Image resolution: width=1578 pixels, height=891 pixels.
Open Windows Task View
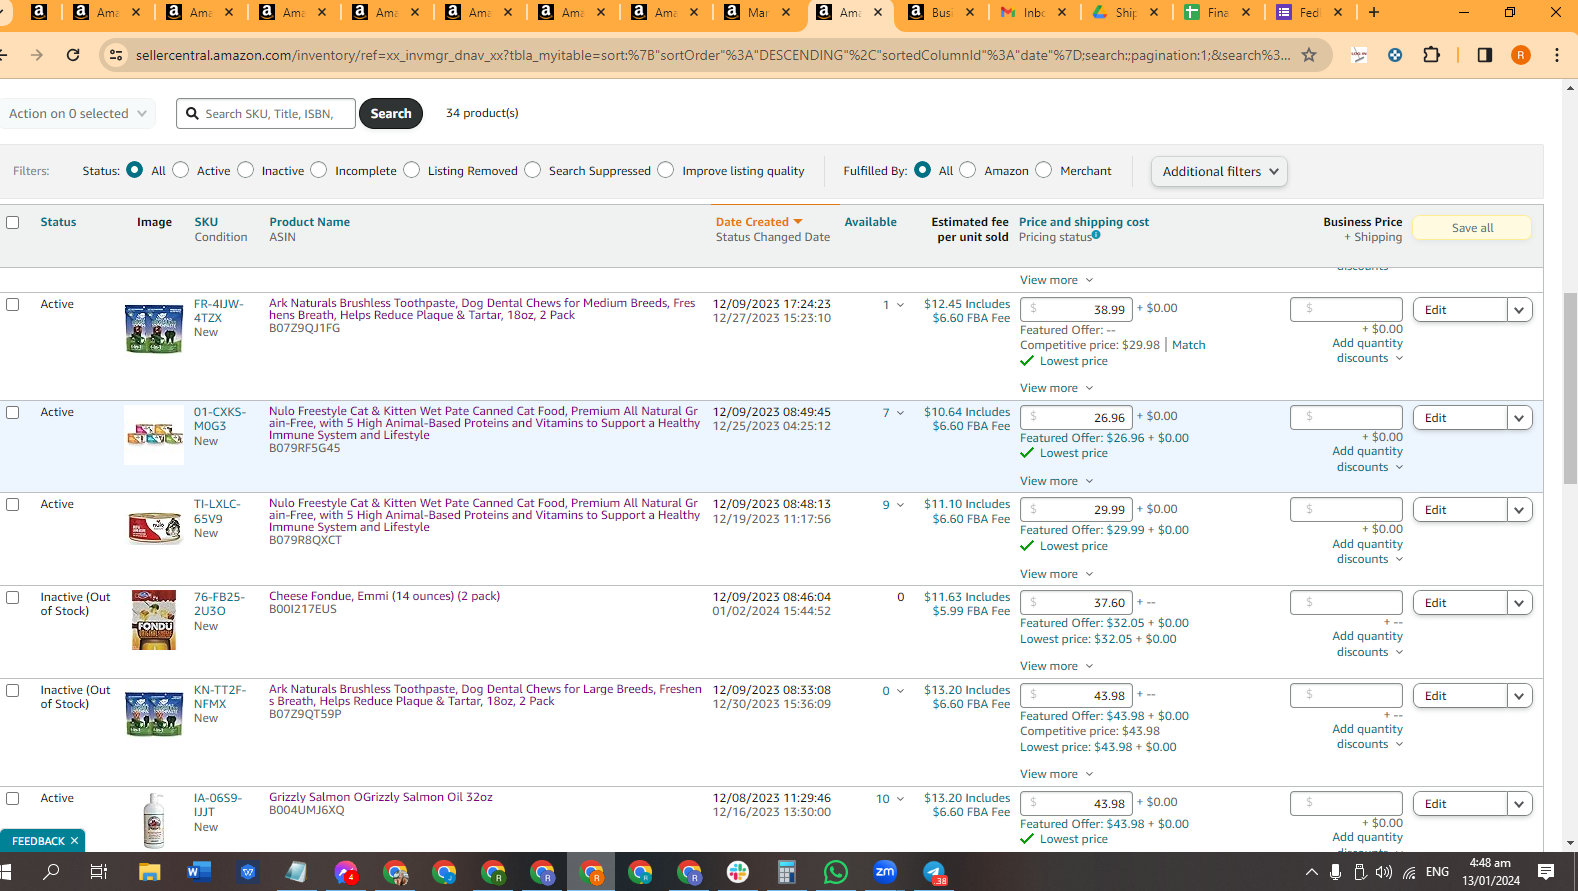[x=99, y=872]
